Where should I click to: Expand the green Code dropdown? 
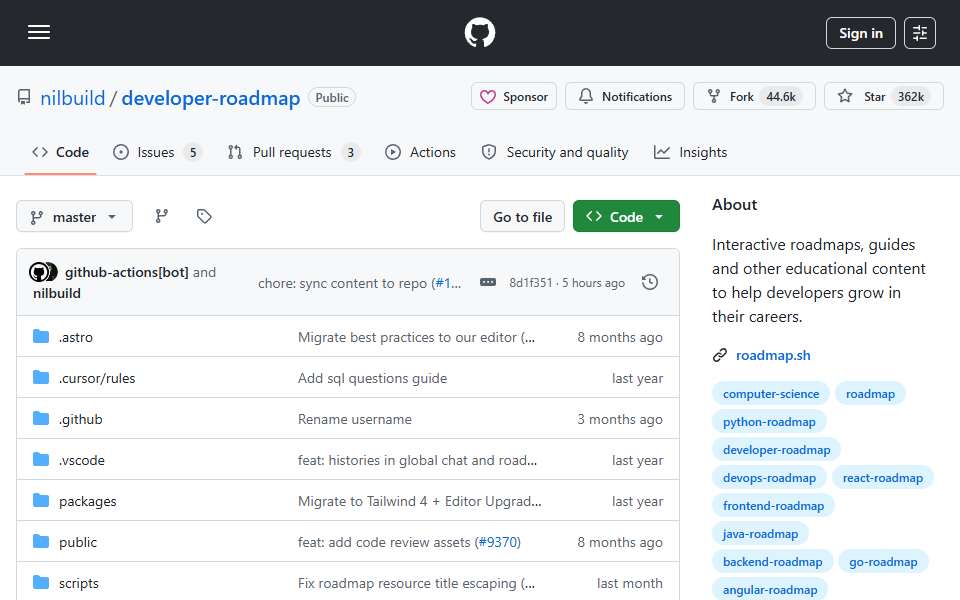click(x=626, y=217)
